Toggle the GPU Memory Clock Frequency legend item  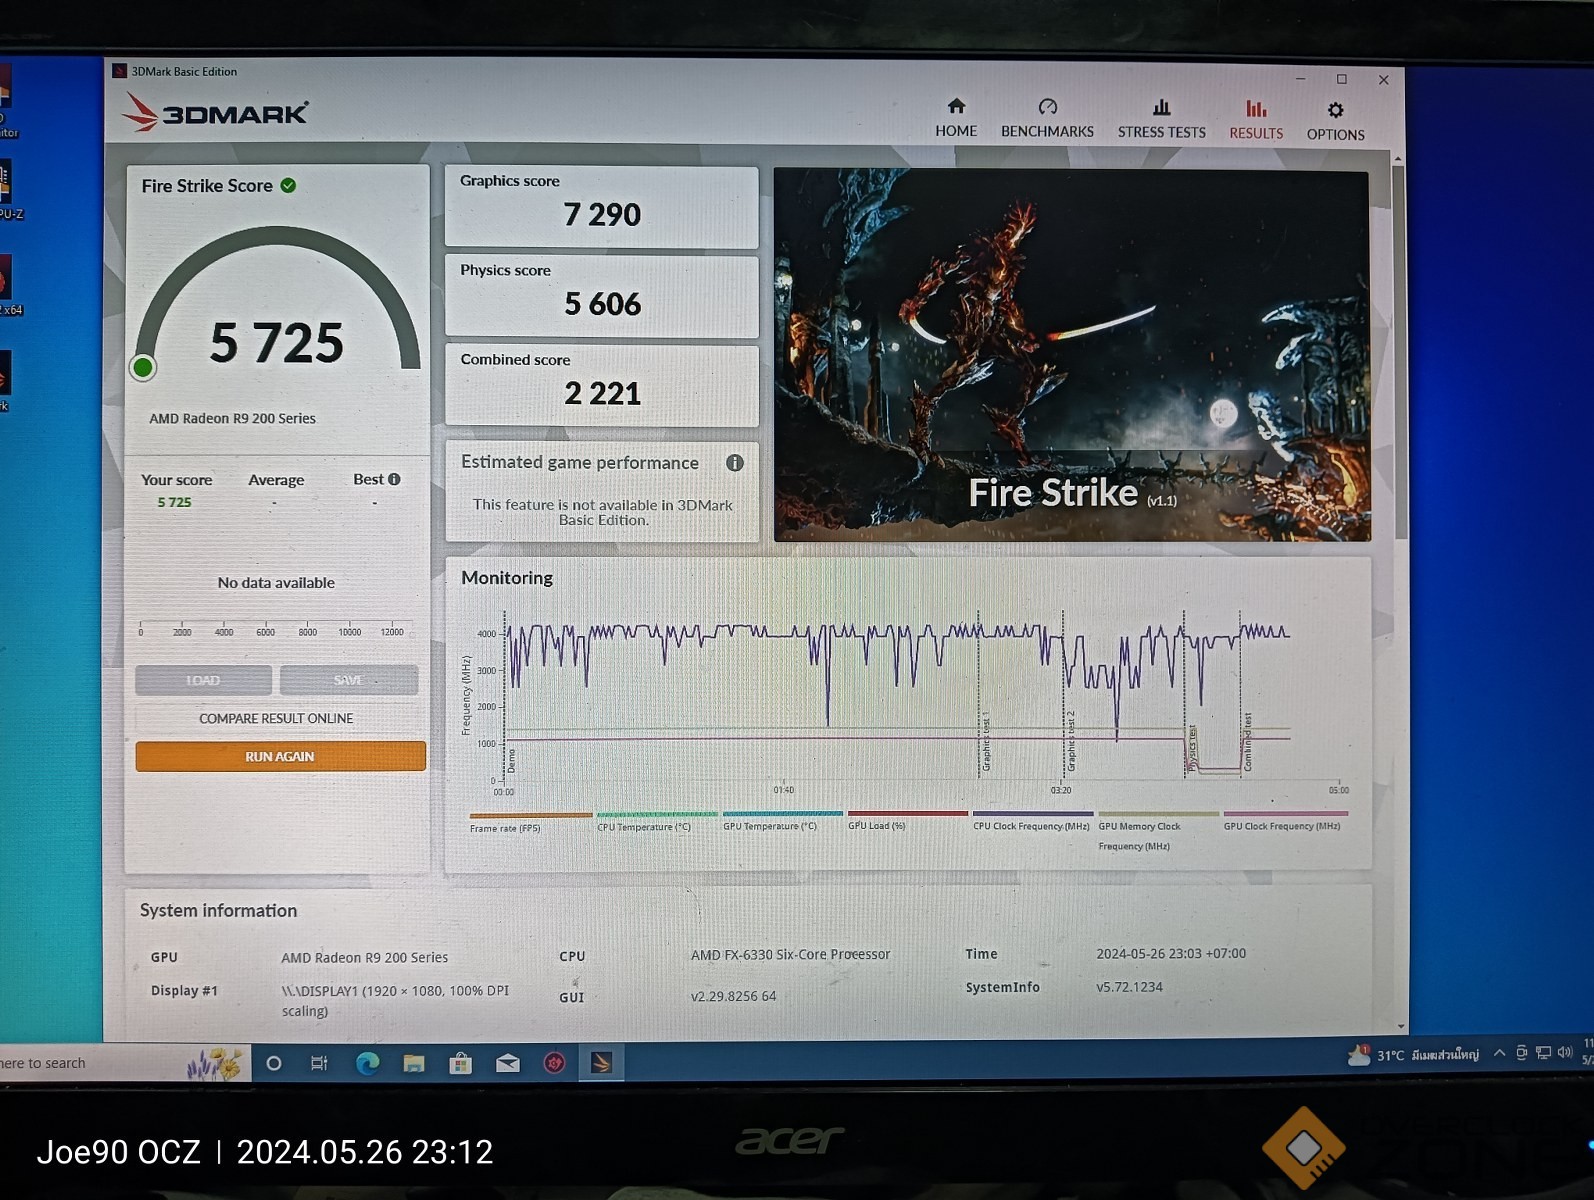tap(1158, 830)
